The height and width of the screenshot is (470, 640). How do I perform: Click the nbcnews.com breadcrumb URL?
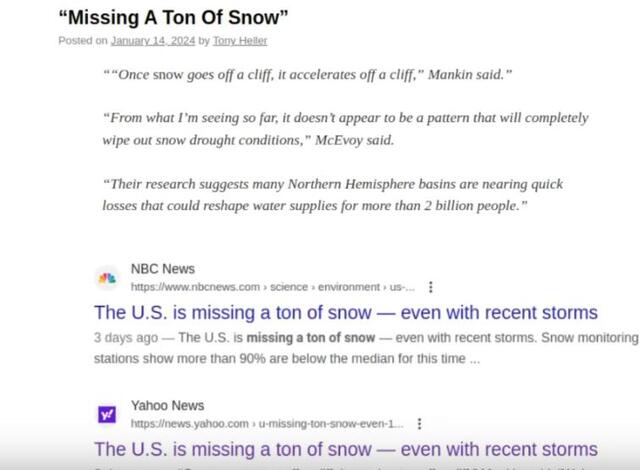coord(272,287)
